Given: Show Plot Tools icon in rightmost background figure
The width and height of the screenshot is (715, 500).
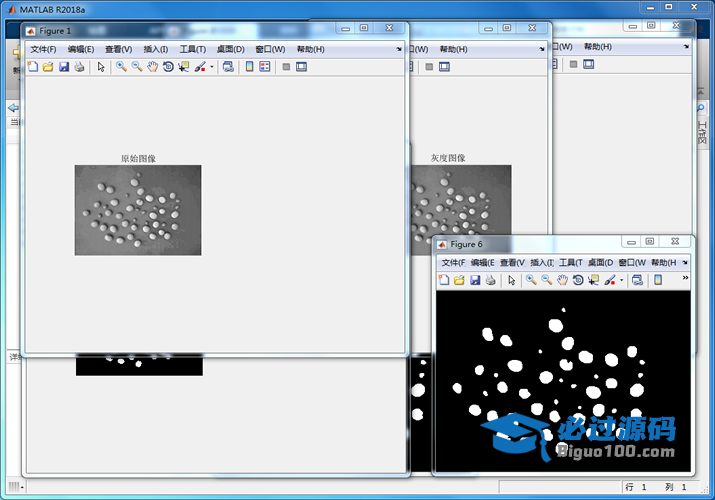Looking at the screenshot, I should [589, 64].
